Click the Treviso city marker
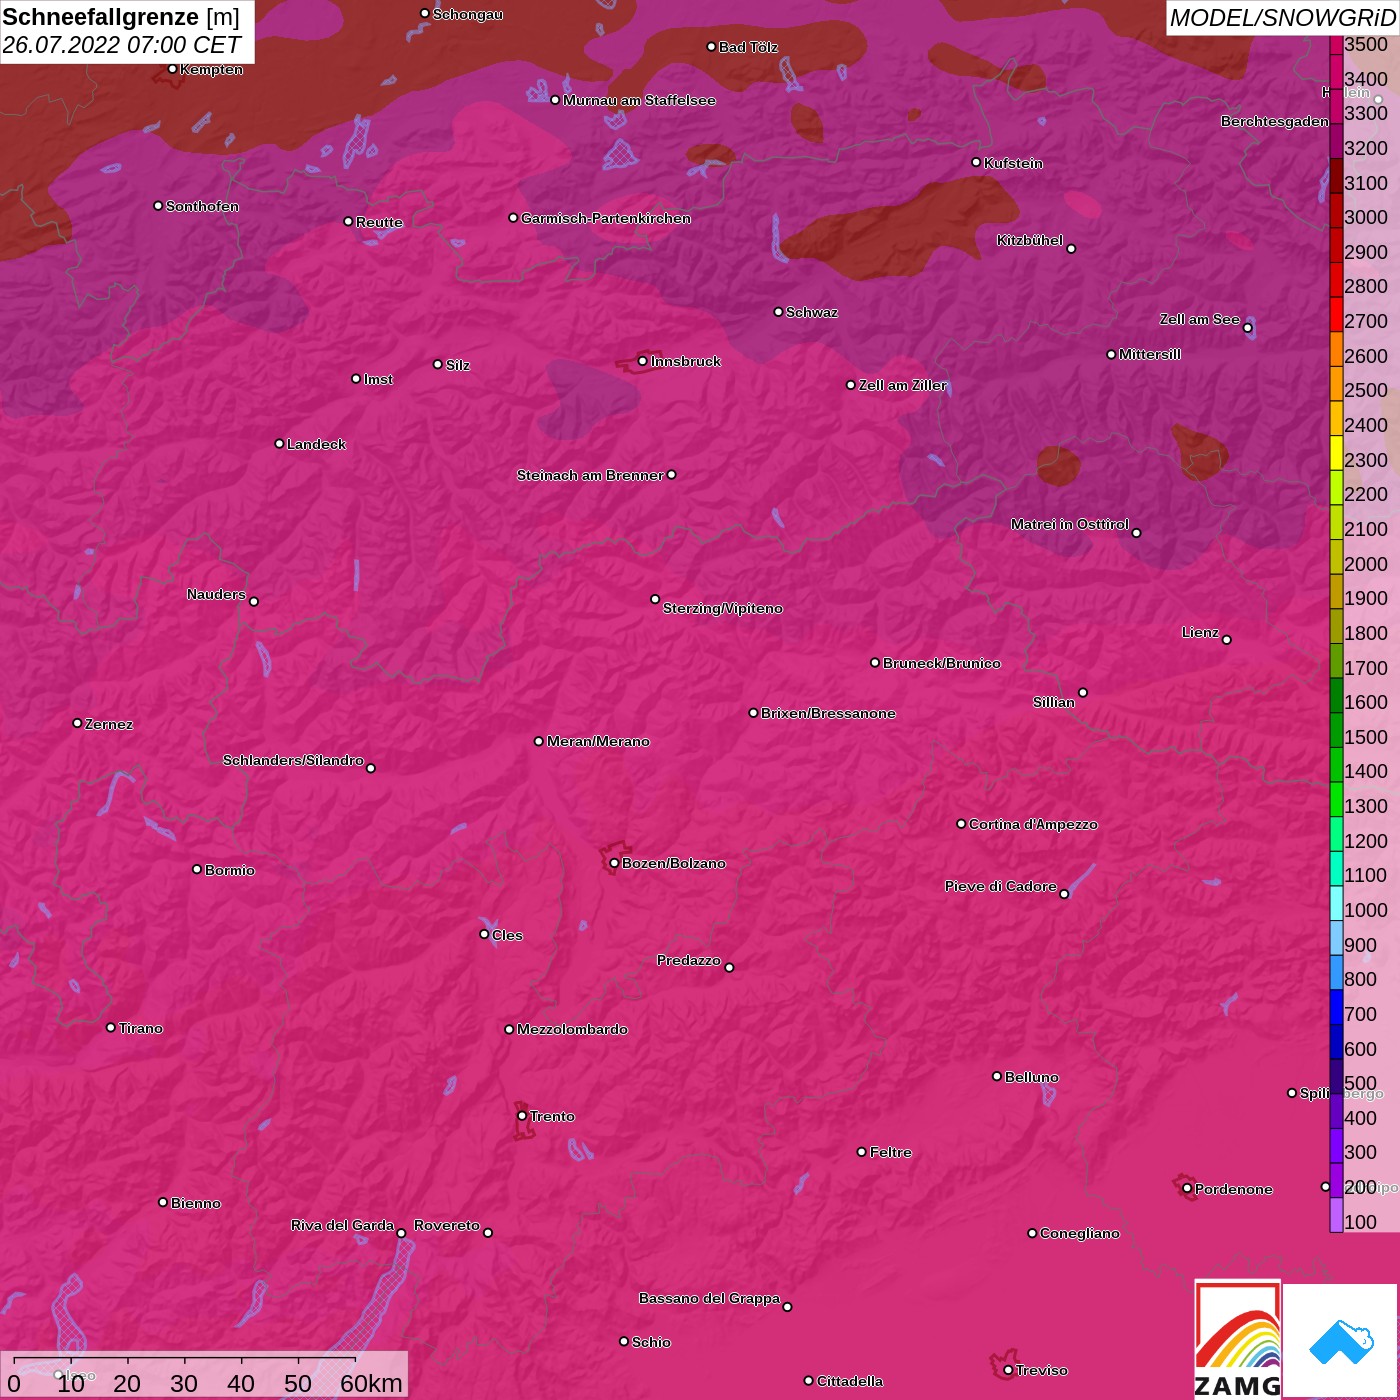1400x1400 pixels. (x=1008, y=1370)
